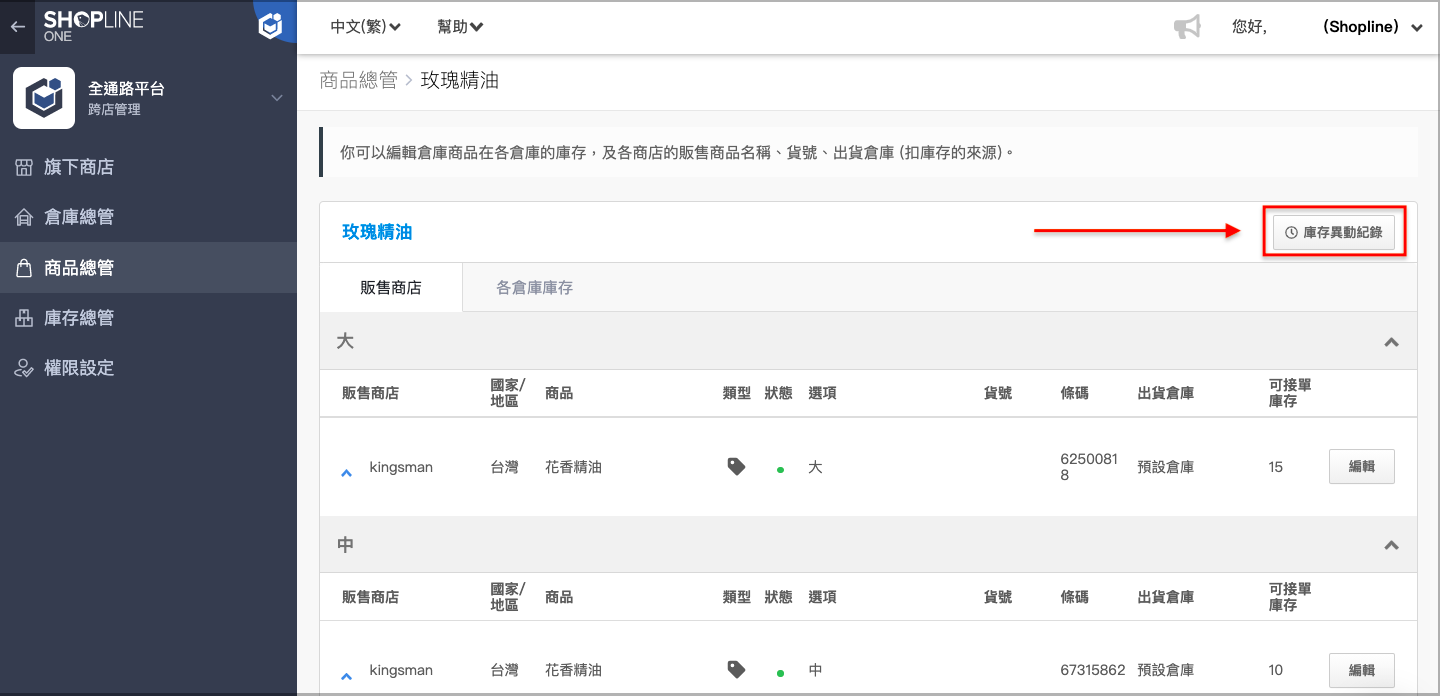Toggle the kingsman row arrow under 中
This screenshot has height=696, width=1440.
346,677
